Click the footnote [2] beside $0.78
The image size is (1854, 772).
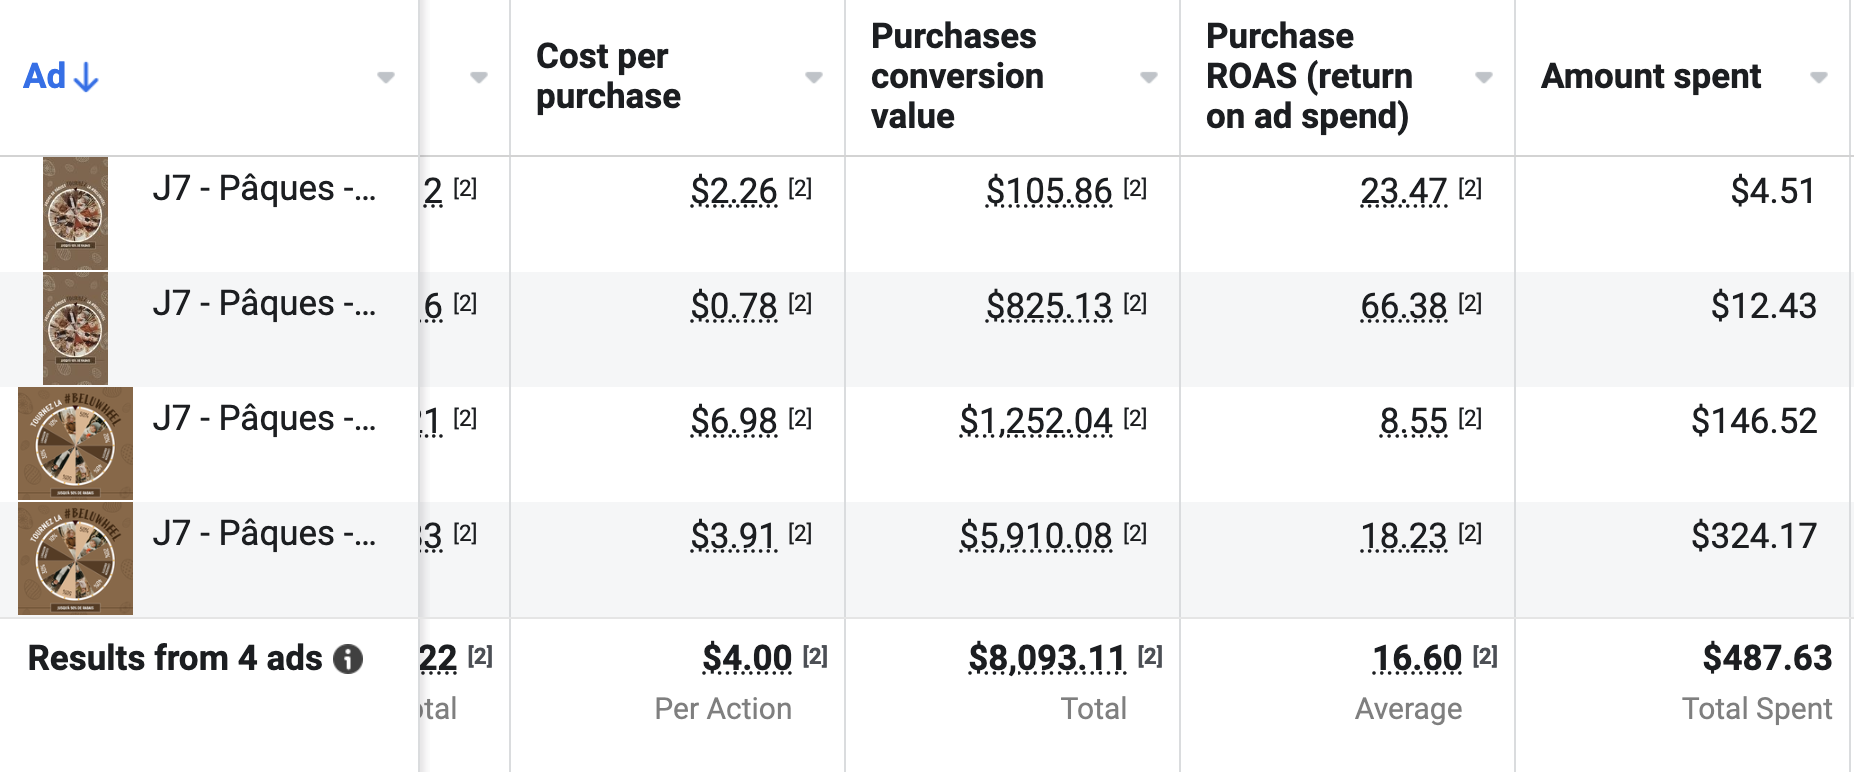(x=800, y=303)
